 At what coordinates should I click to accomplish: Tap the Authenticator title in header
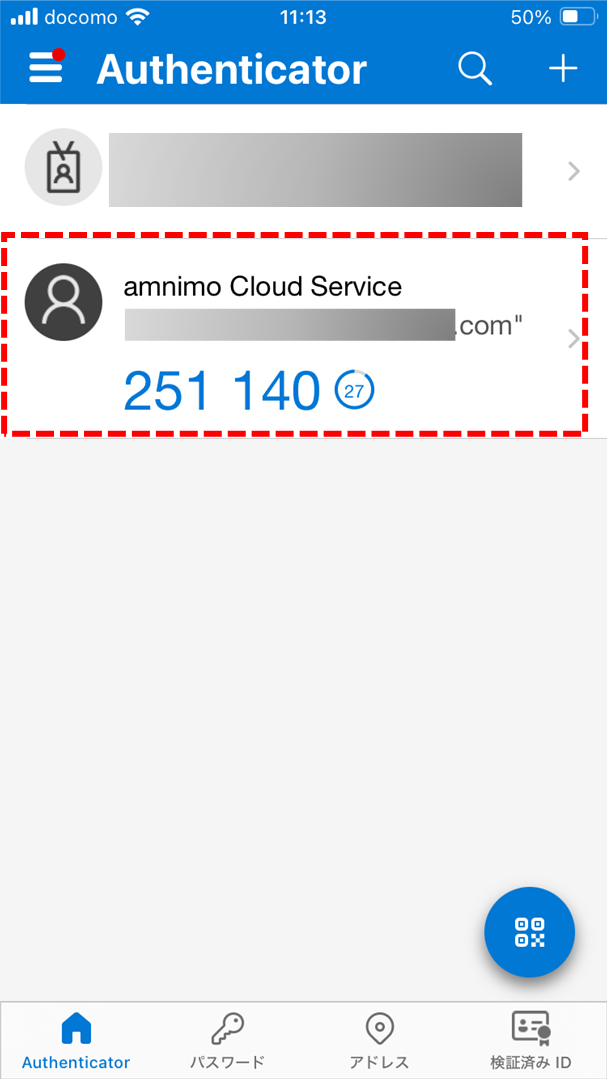pos(232,69)
